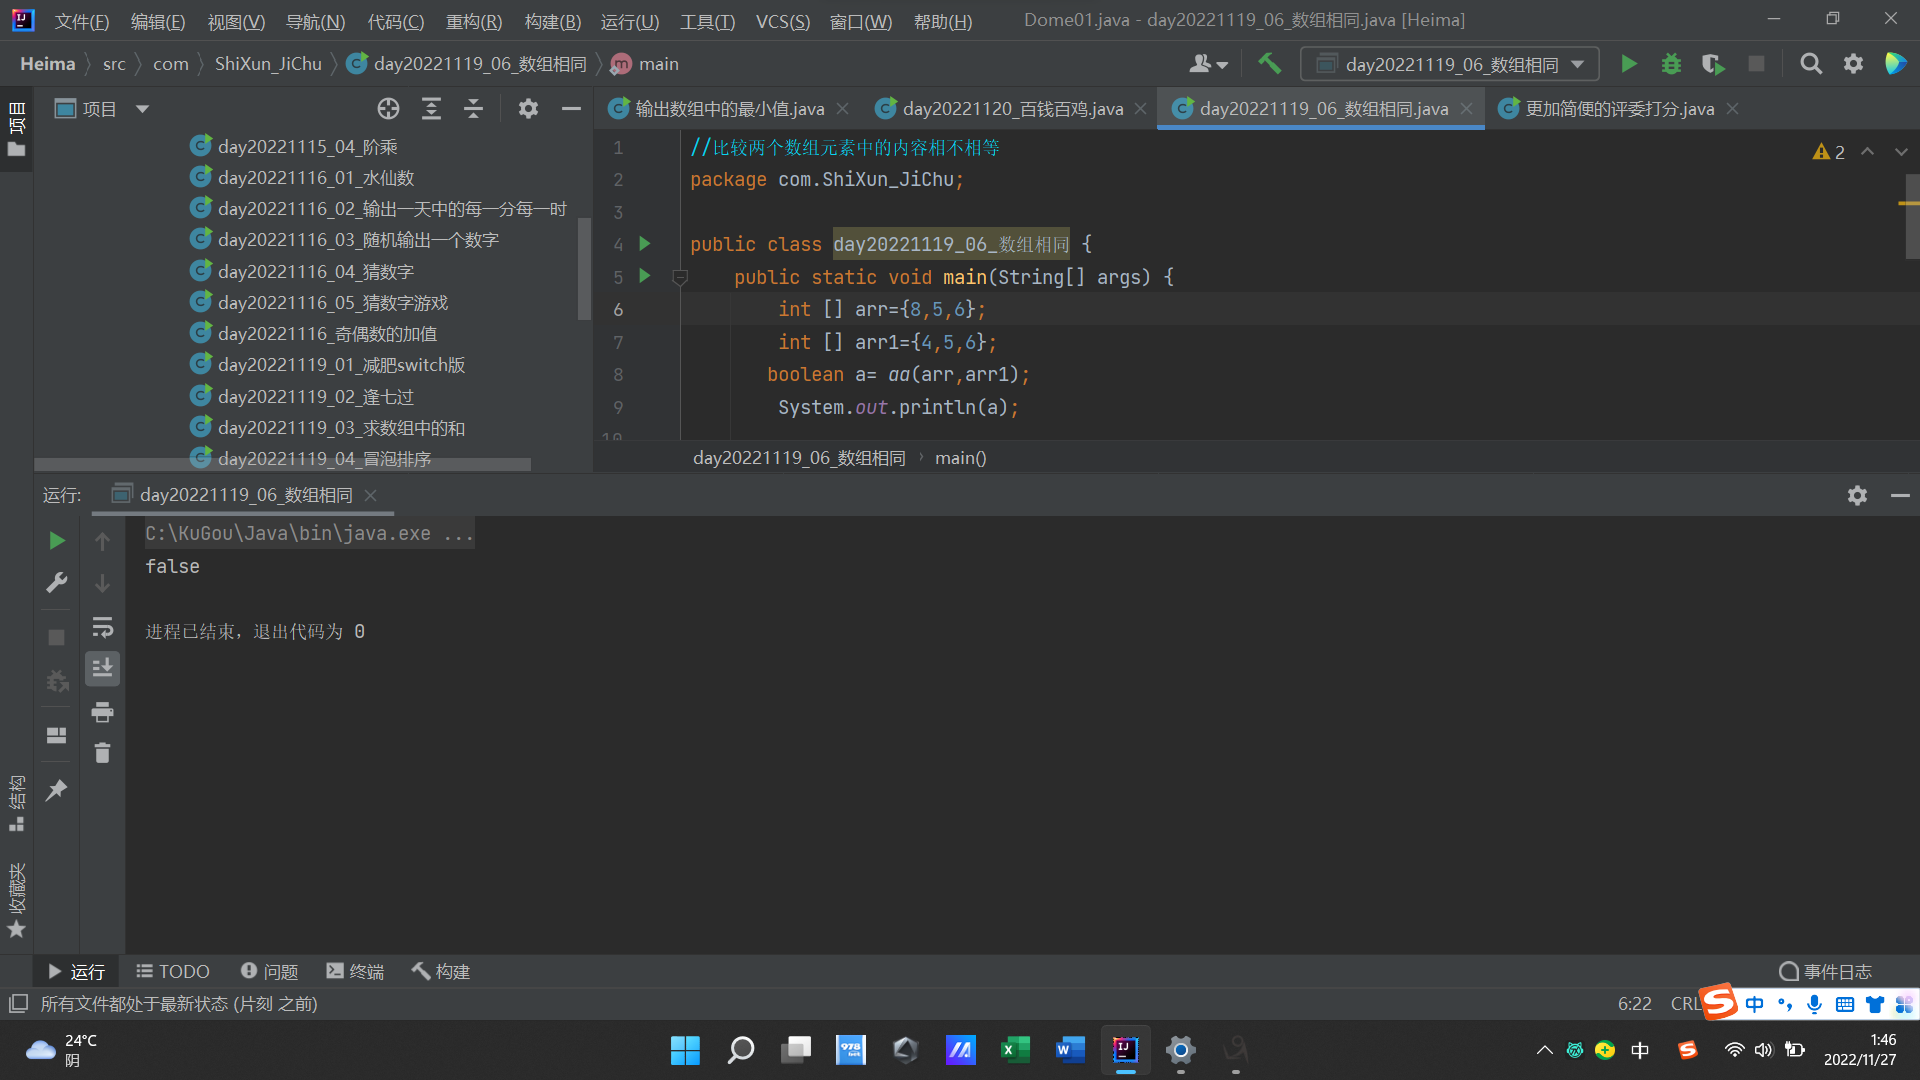Toggle scroll to end in console
This screenshot has height=1080, width=1920.
[102, 668]
